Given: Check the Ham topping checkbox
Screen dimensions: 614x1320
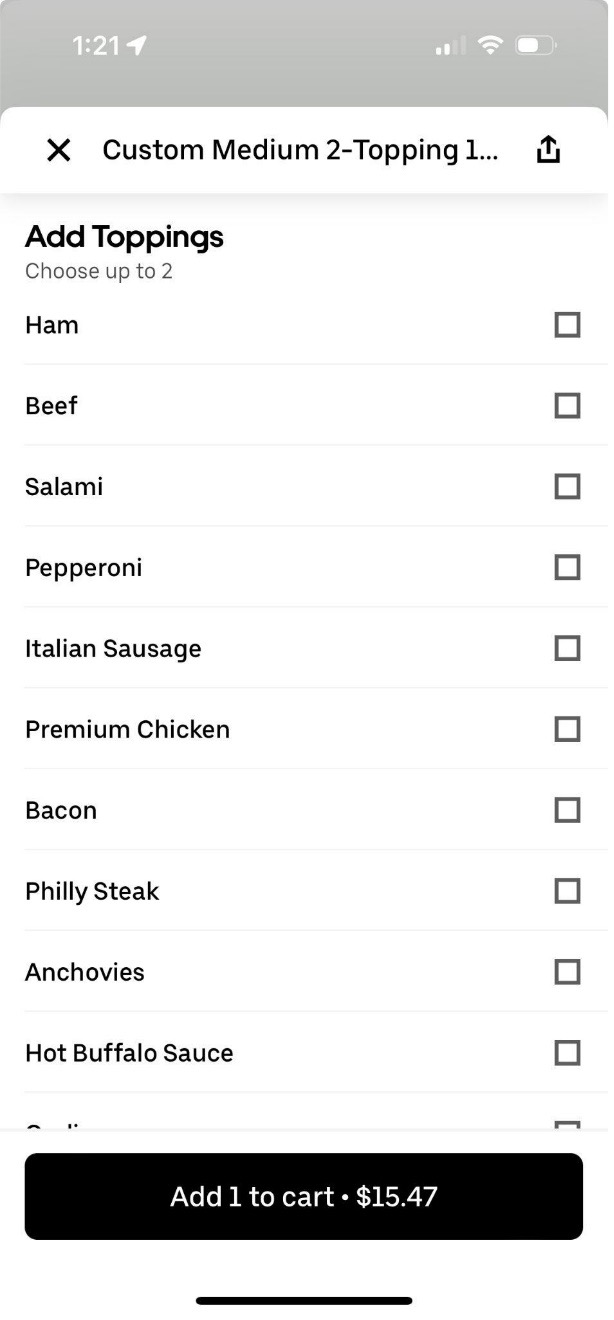Looking at the screenshot, I should [x=567, y=325].
